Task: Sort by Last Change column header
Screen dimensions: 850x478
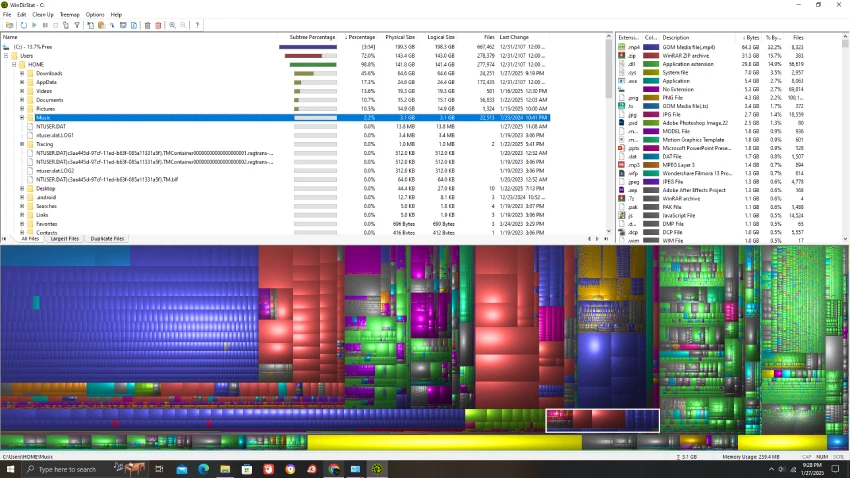Action: coord(524,37)
